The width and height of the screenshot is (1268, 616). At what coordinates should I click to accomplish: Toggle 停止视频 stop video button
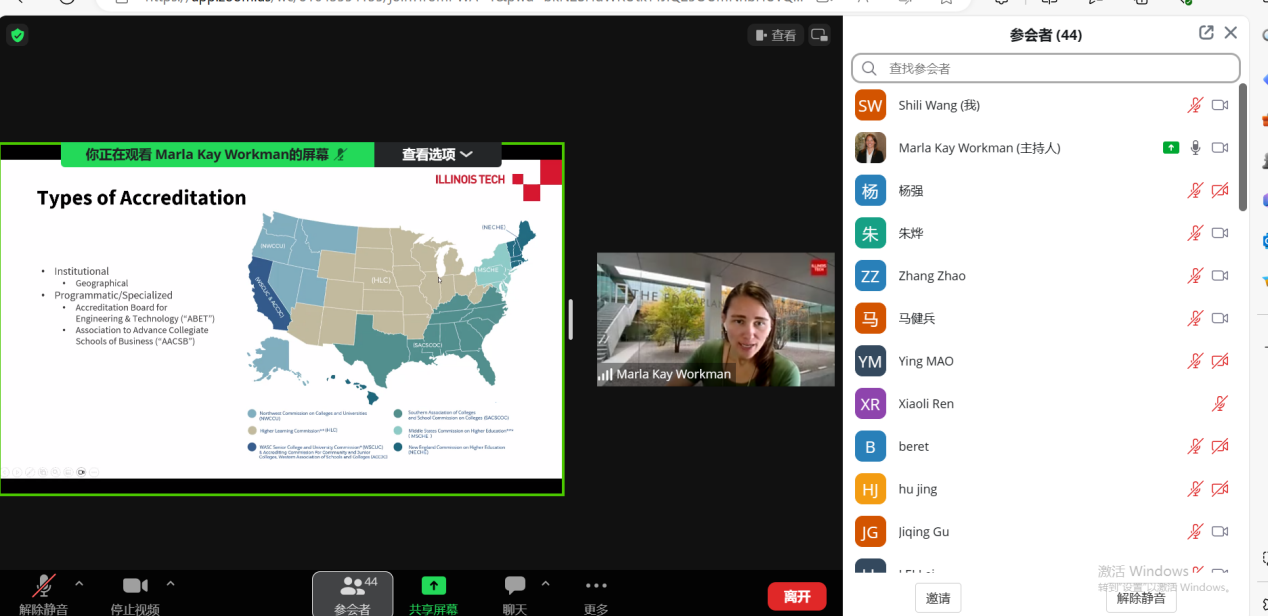[135, 586]
